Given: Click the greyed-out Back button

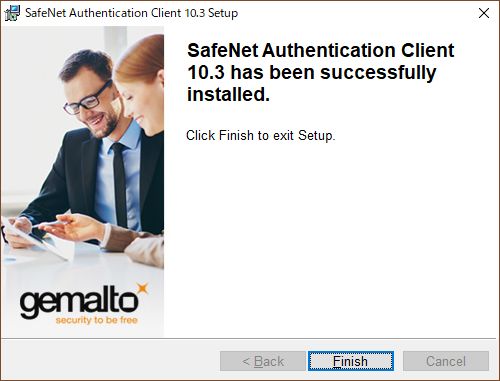Looking at the screenshot, I should (x=263, y=361).
